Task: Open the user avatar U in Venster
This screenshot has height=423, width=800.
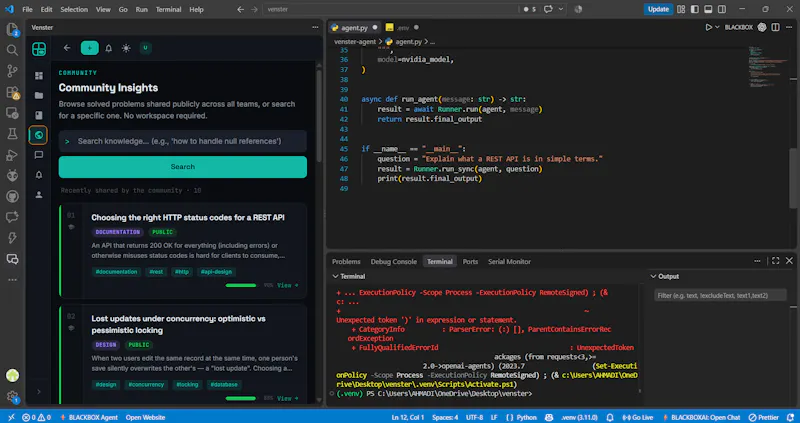Action: pos(145,48)
